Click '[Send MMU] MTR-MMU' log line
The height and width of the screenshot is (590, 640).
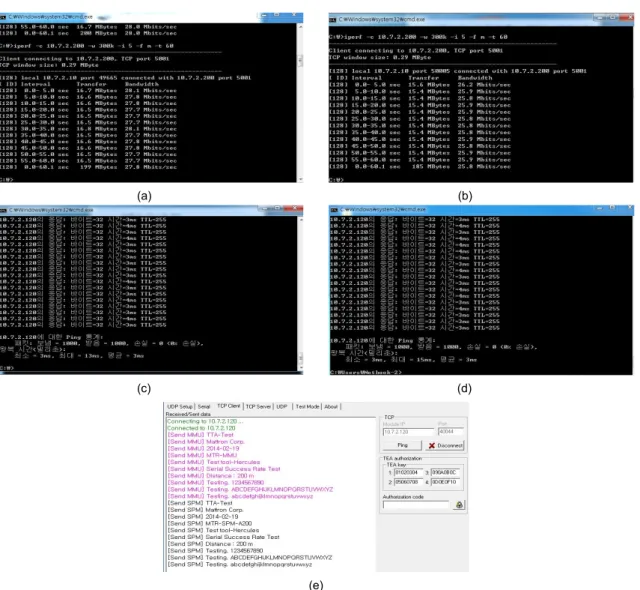[202, 455]
